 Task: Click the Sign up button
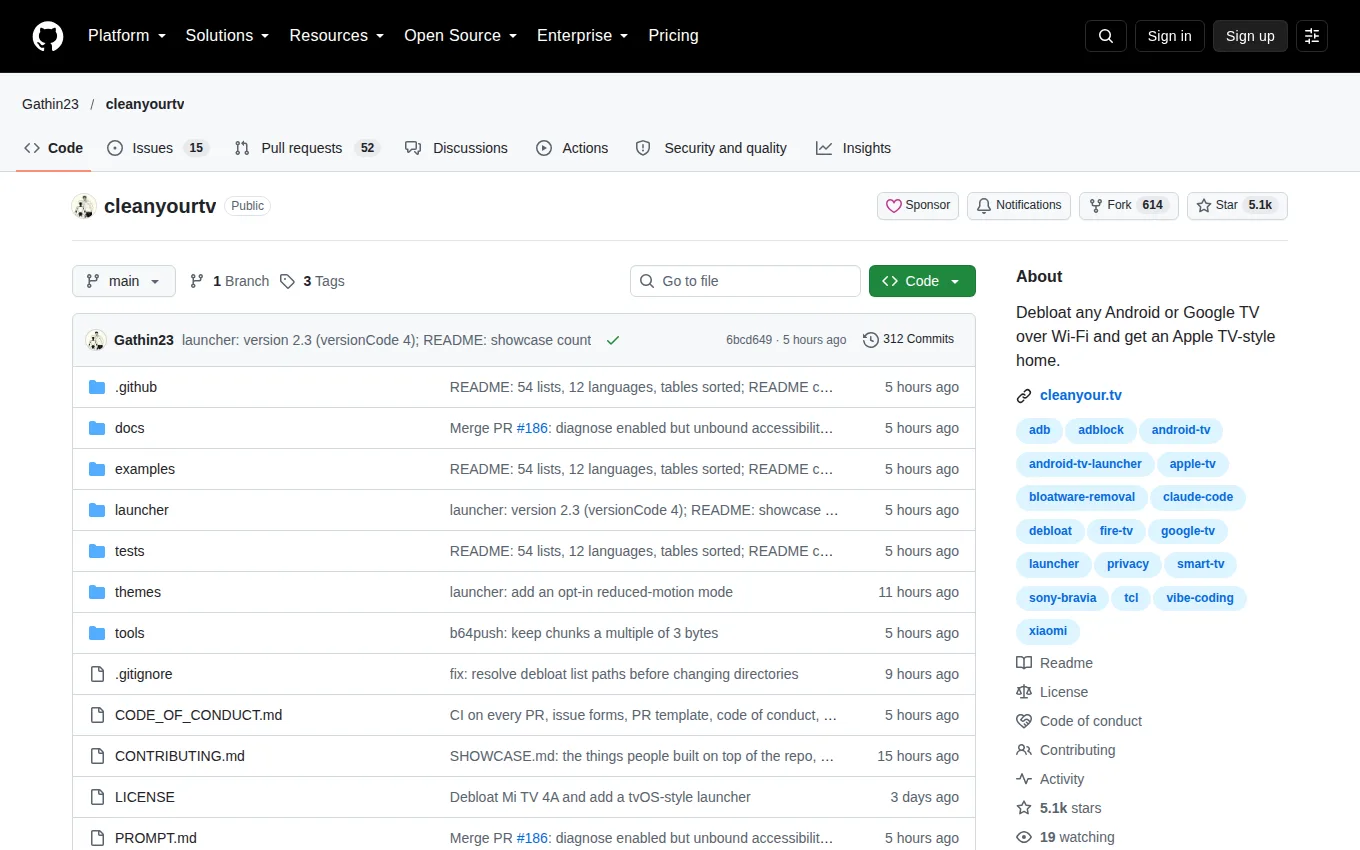point(1250,36)
